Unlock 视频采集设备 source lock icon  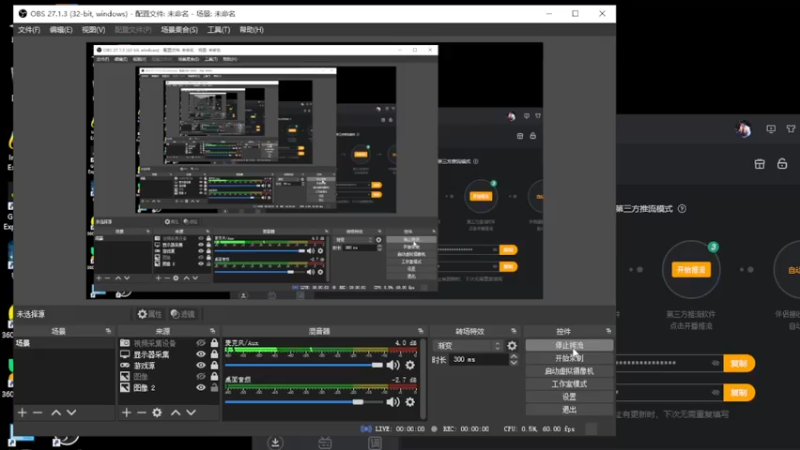(214, 343)
